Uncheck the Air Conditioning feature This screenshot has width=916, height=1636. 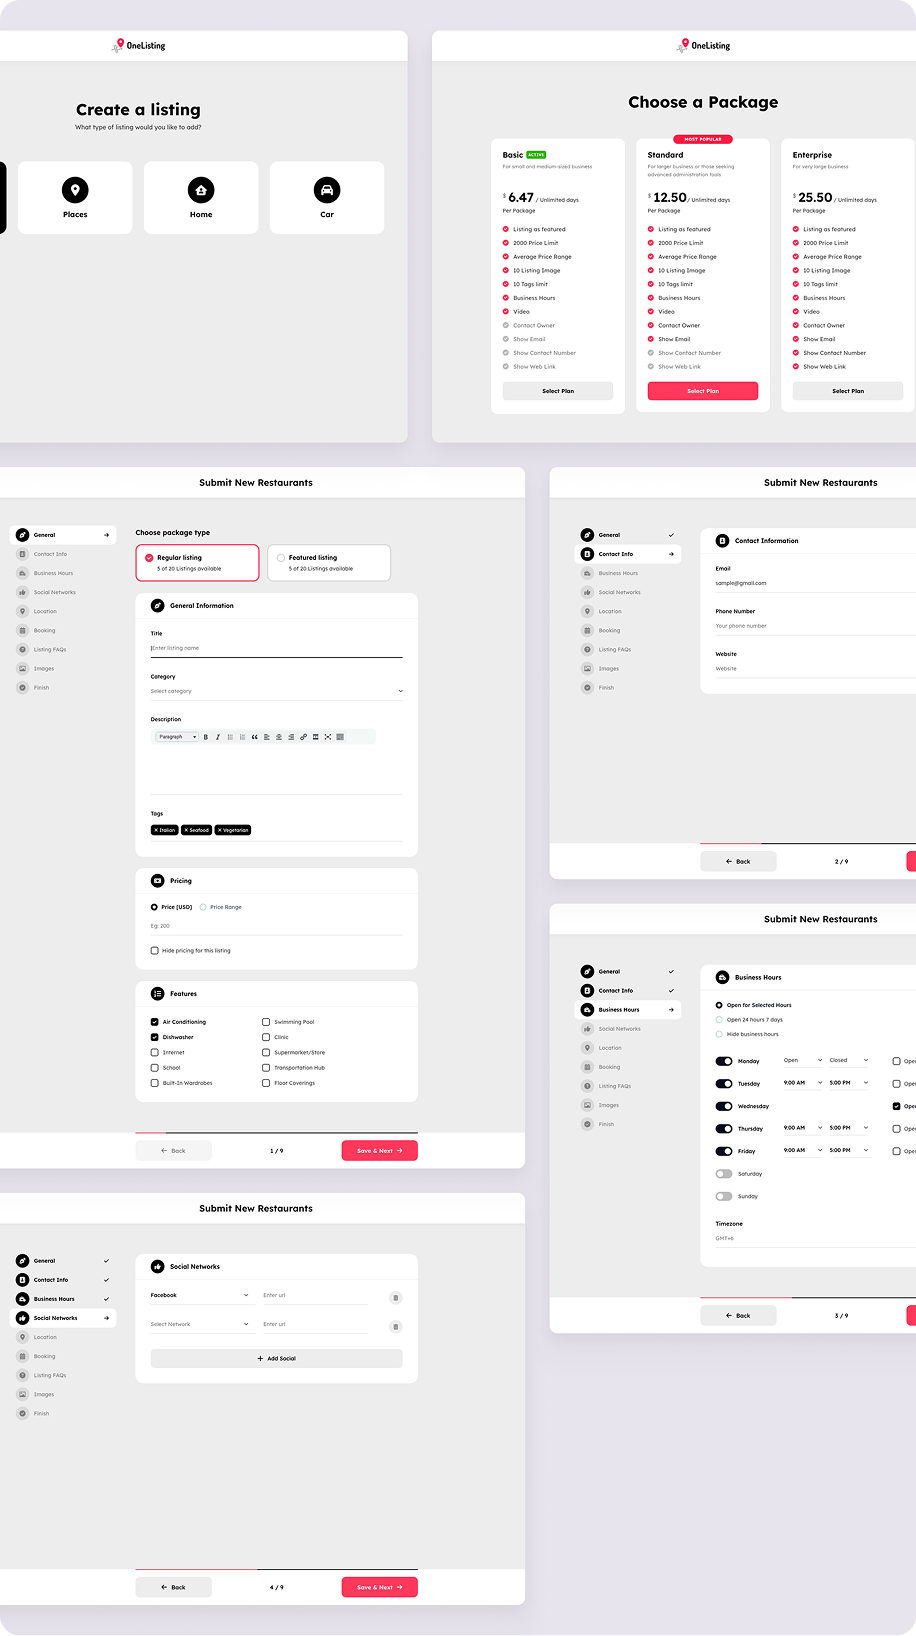pos(154,1022)
